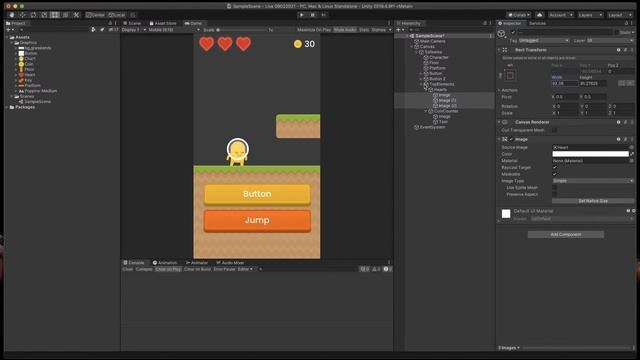This screenshot has height=360, width=640.
Task: Expand the Assets folder in Project
Action: tap(8, 37)
